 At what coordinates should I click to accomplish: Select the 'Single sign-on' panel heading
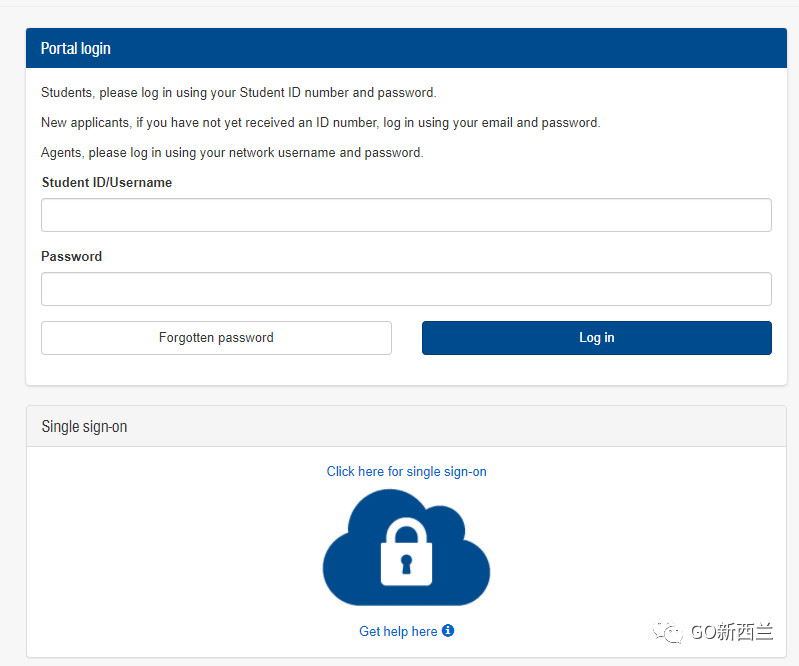pos(84,427)
